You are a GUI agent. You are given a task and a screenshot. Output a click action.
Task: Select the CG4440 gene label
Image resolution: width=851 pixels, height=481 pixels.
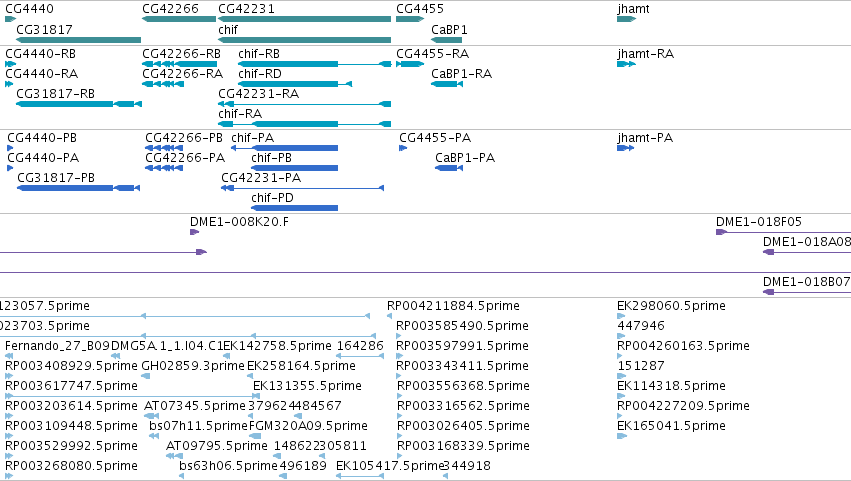coord(29,9)
